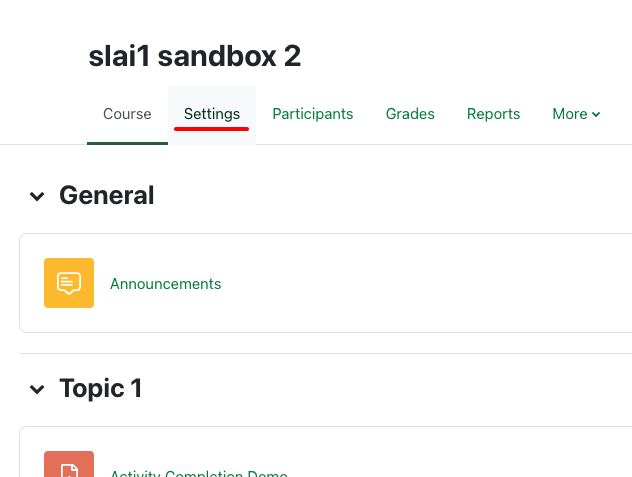Click the Topic 1 section heading
The height and width of the screenshot is (477, 632).
100,388
